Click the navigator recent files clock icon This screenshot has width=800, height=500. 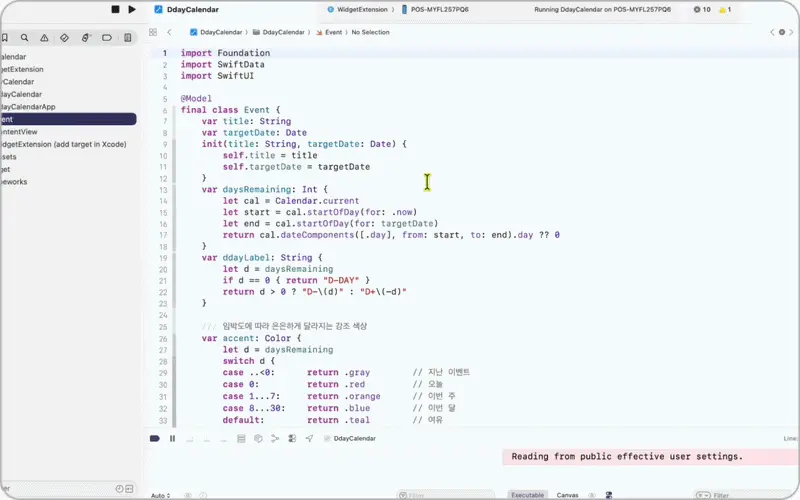click(119, 489)
